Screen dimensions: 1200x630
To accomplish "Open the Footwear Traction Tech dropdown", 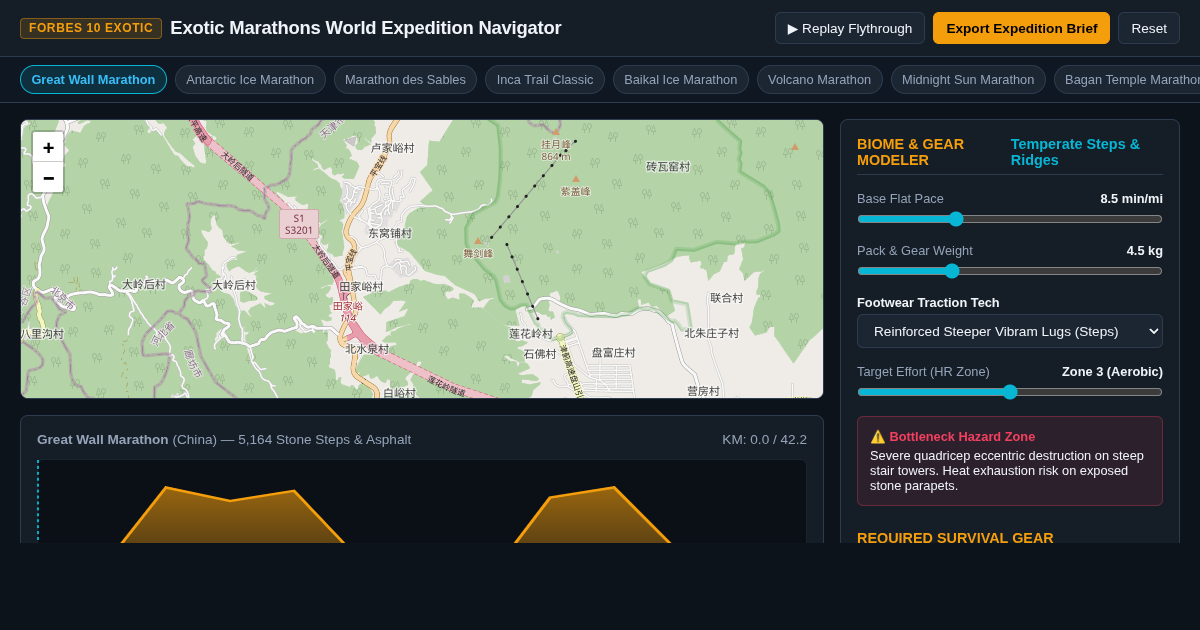I will tap(1010, 331).
